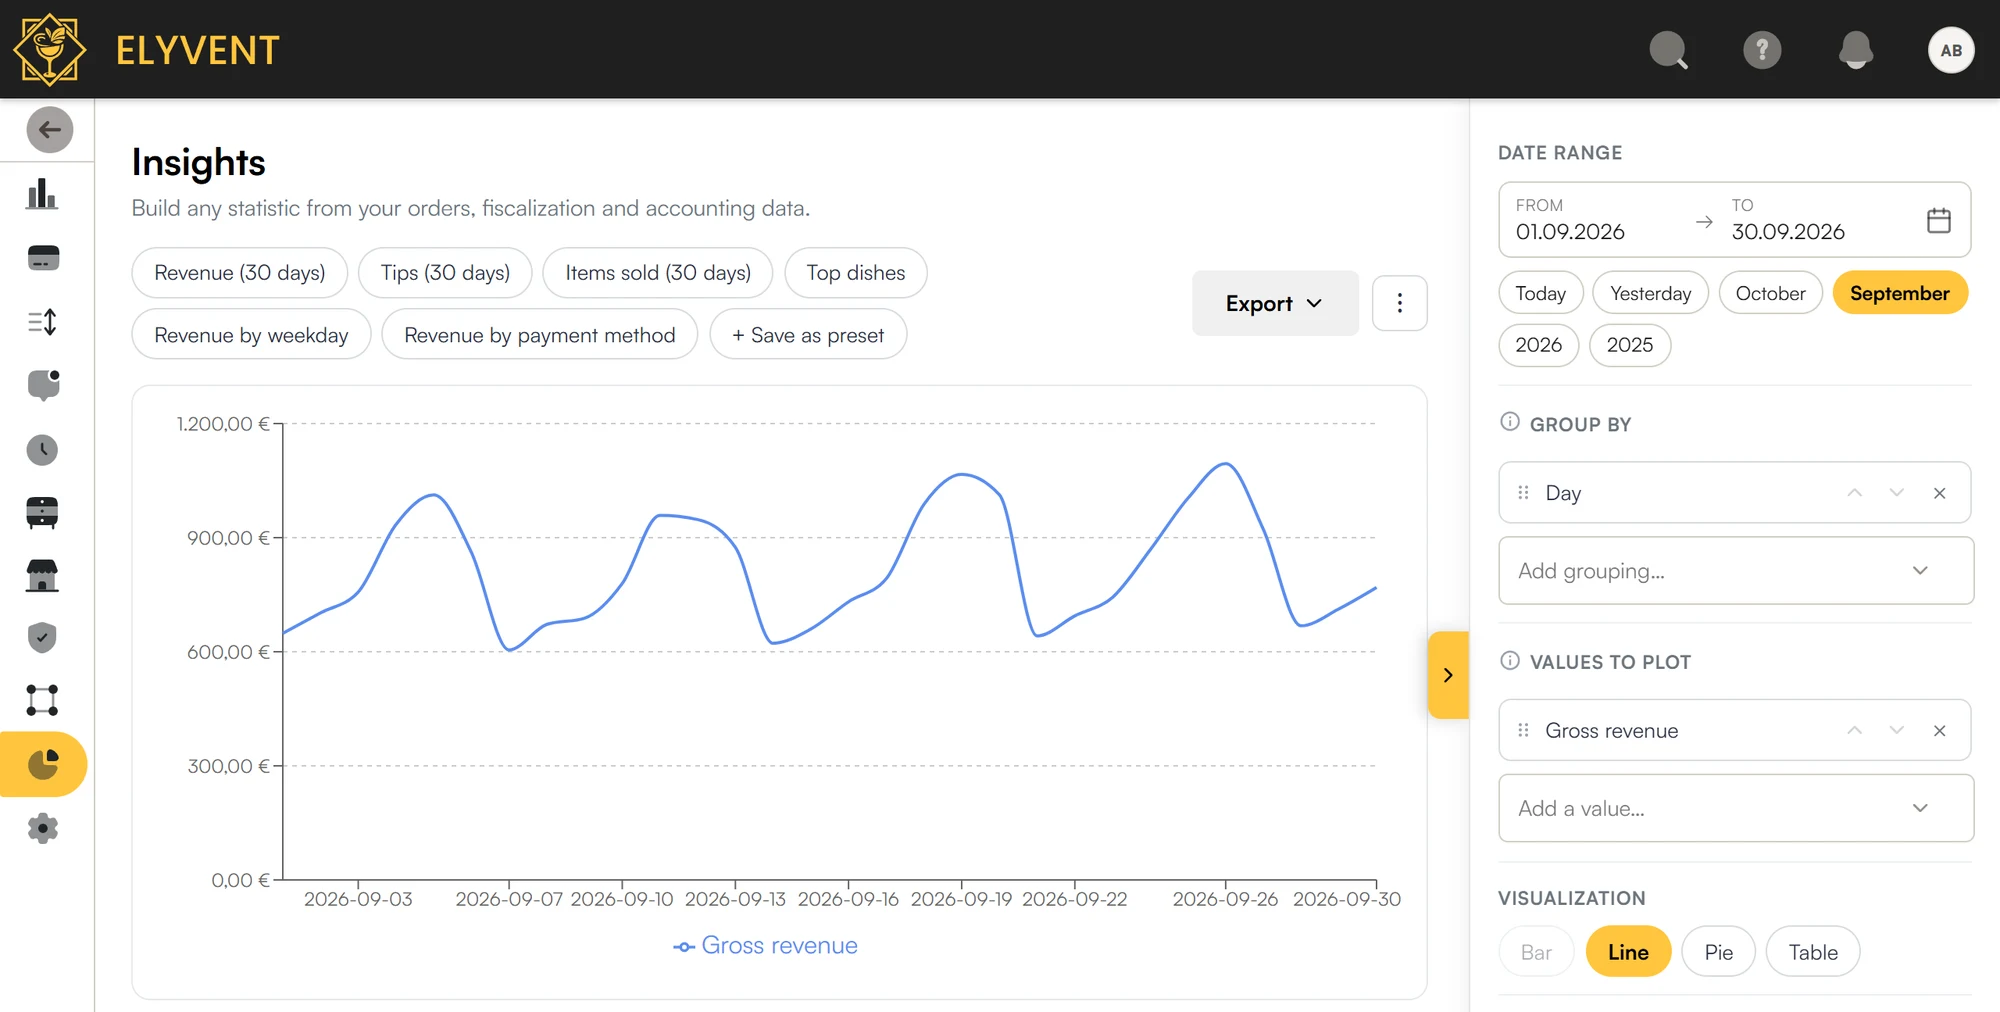The width and height of the screenshot is (2000, 1012).
Task: Select the Today date preset
Action: tap(1540, 293)
